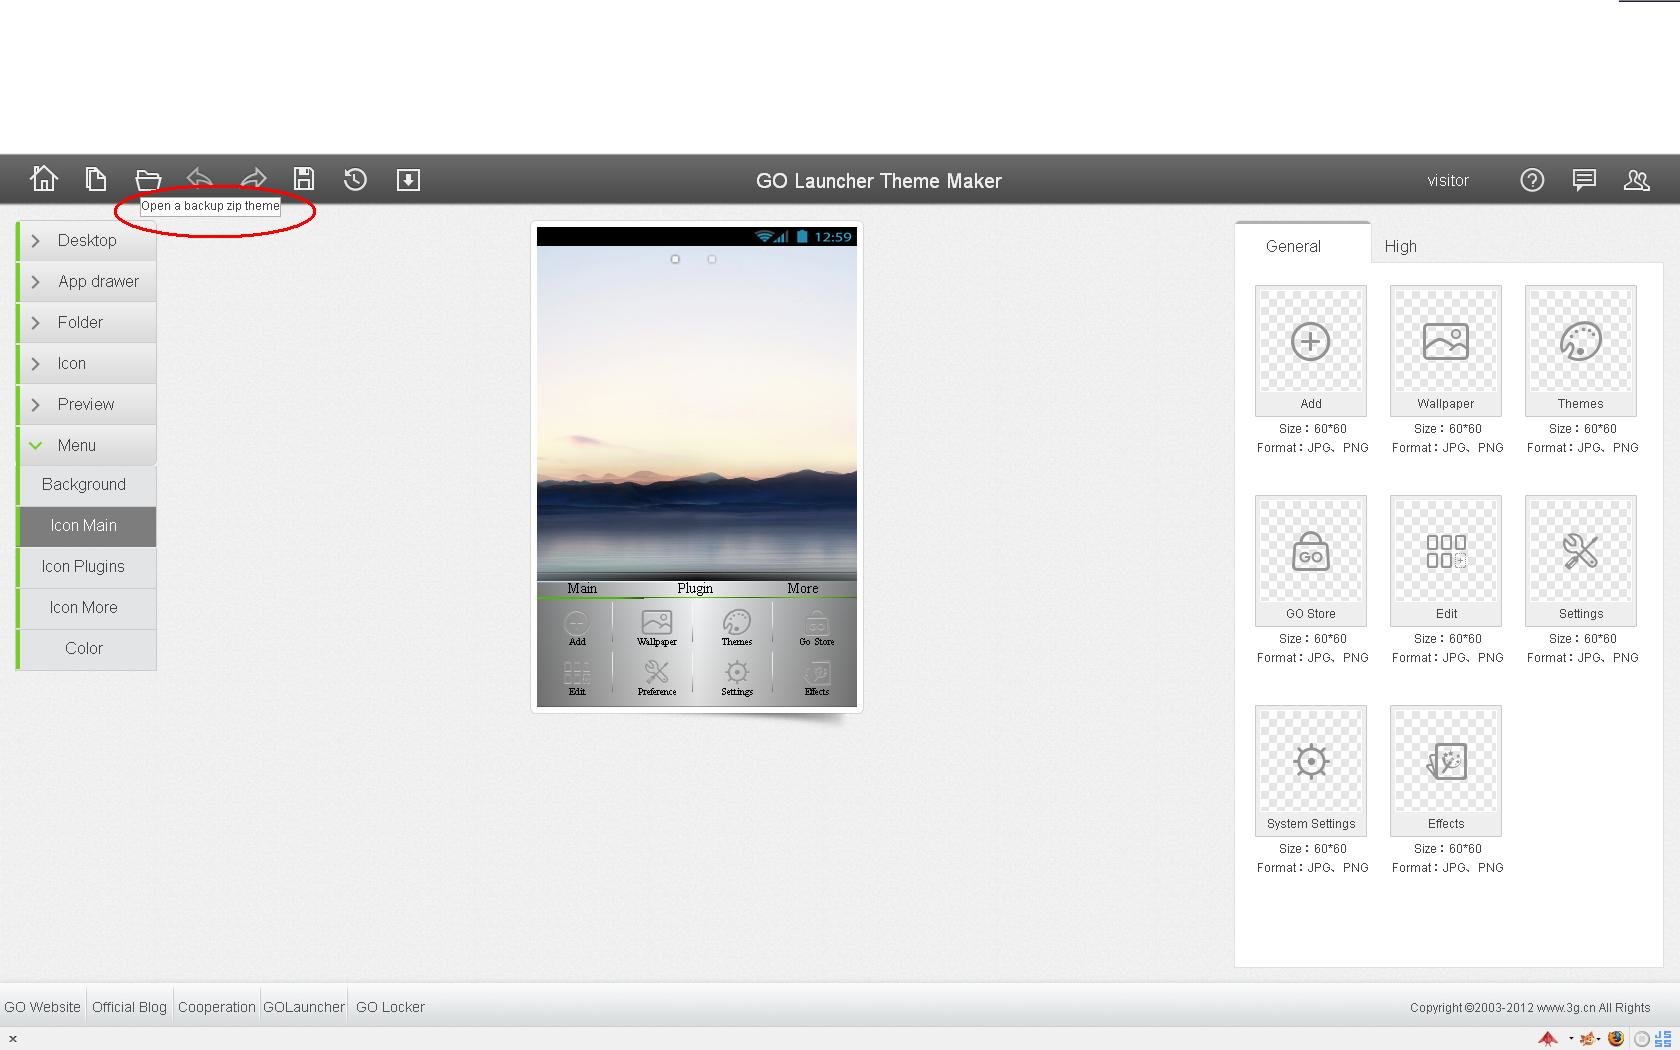
Task: Click Preference icon in phone preview
Action: pyautogui.click(x=657, y=677)
